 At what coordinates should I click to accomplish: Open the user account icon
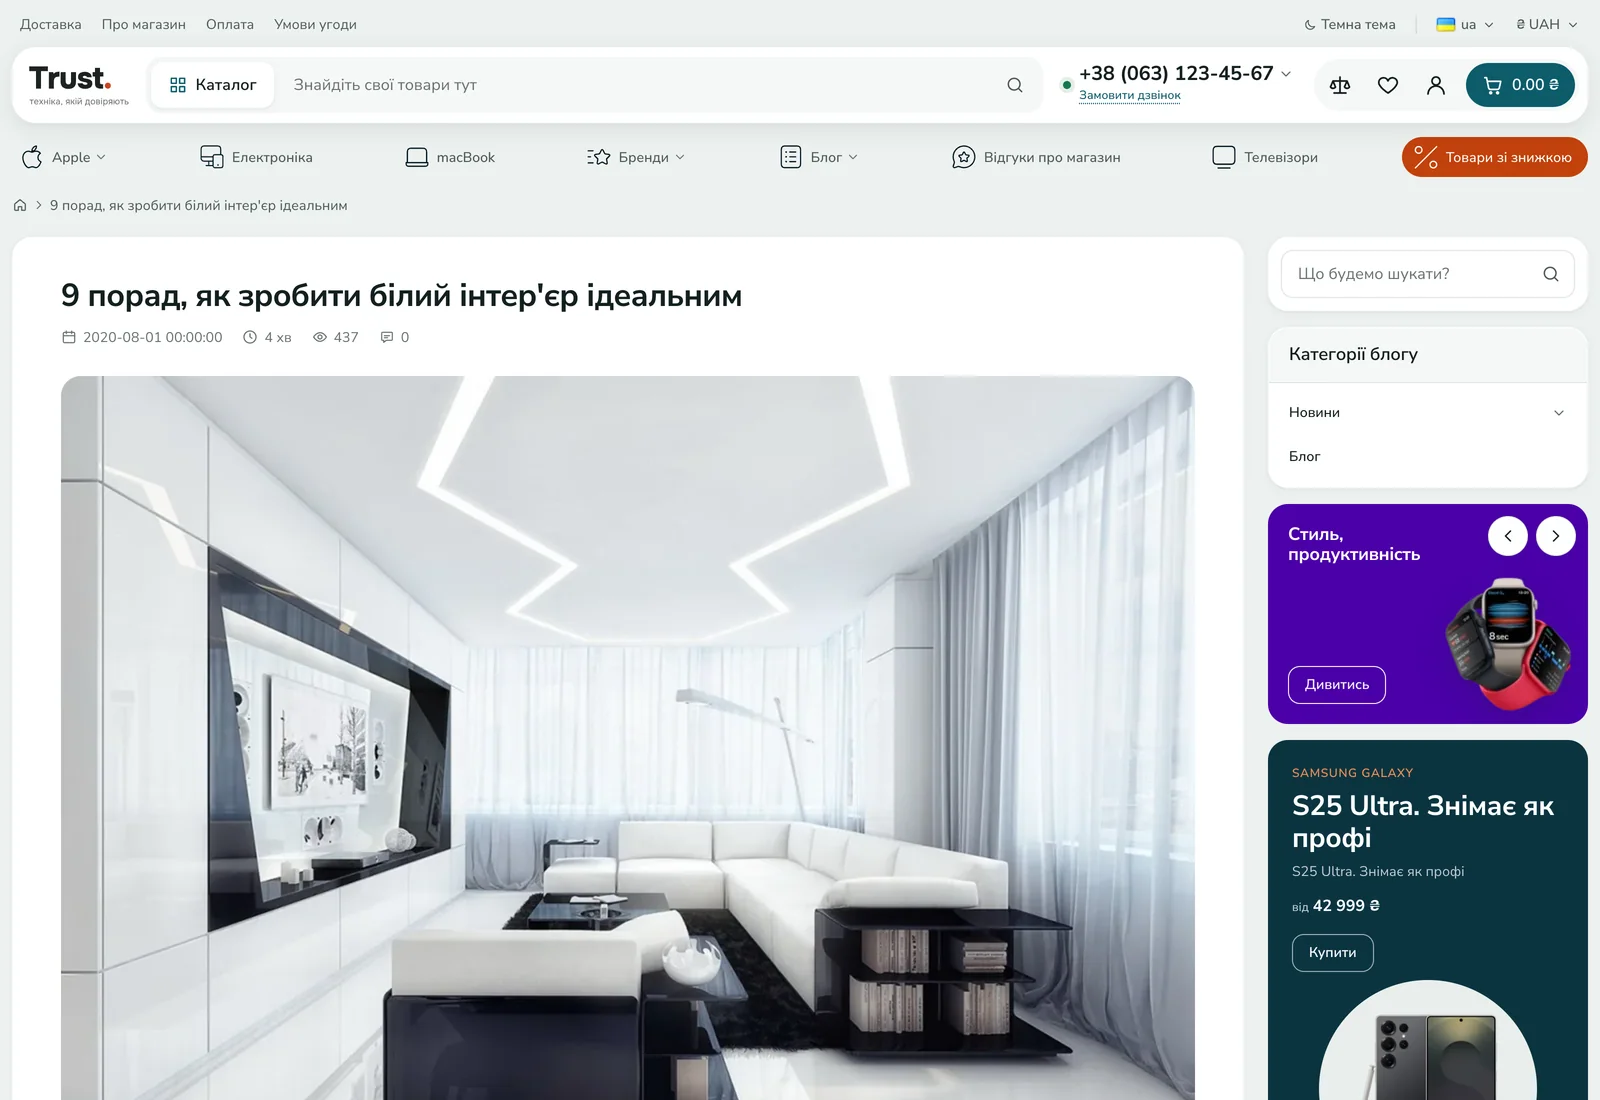click(x=1436, y=85)
